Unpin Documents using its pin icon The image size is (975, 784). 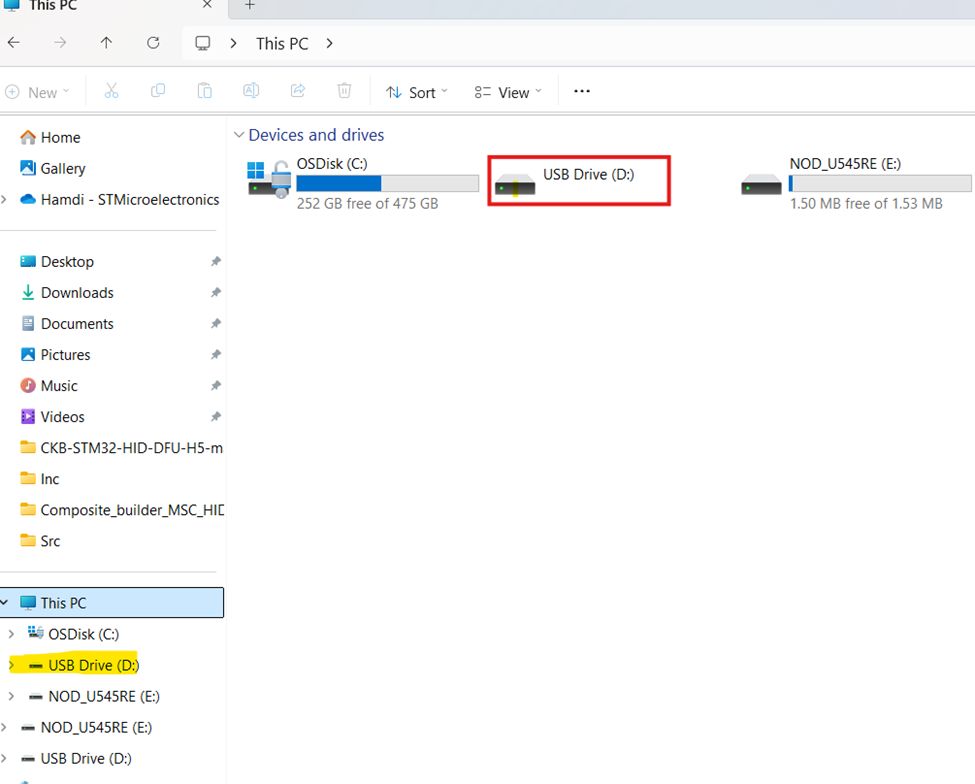(x=216, y=324)
